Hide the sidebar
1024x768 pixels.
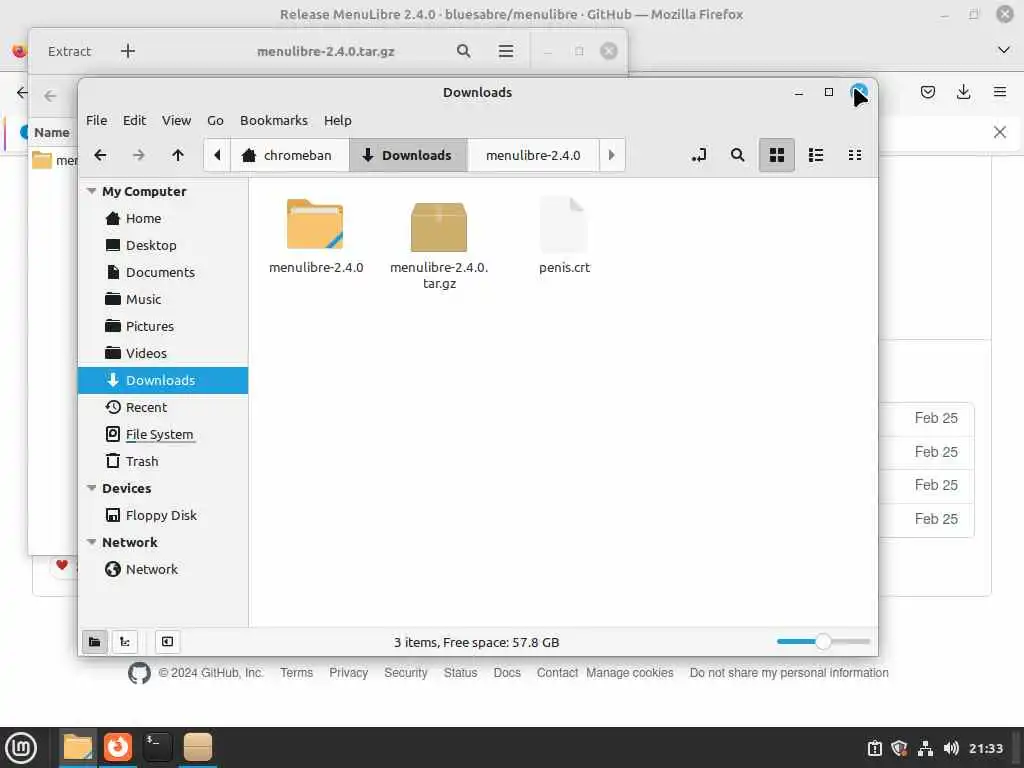click(x=167, y=642)
